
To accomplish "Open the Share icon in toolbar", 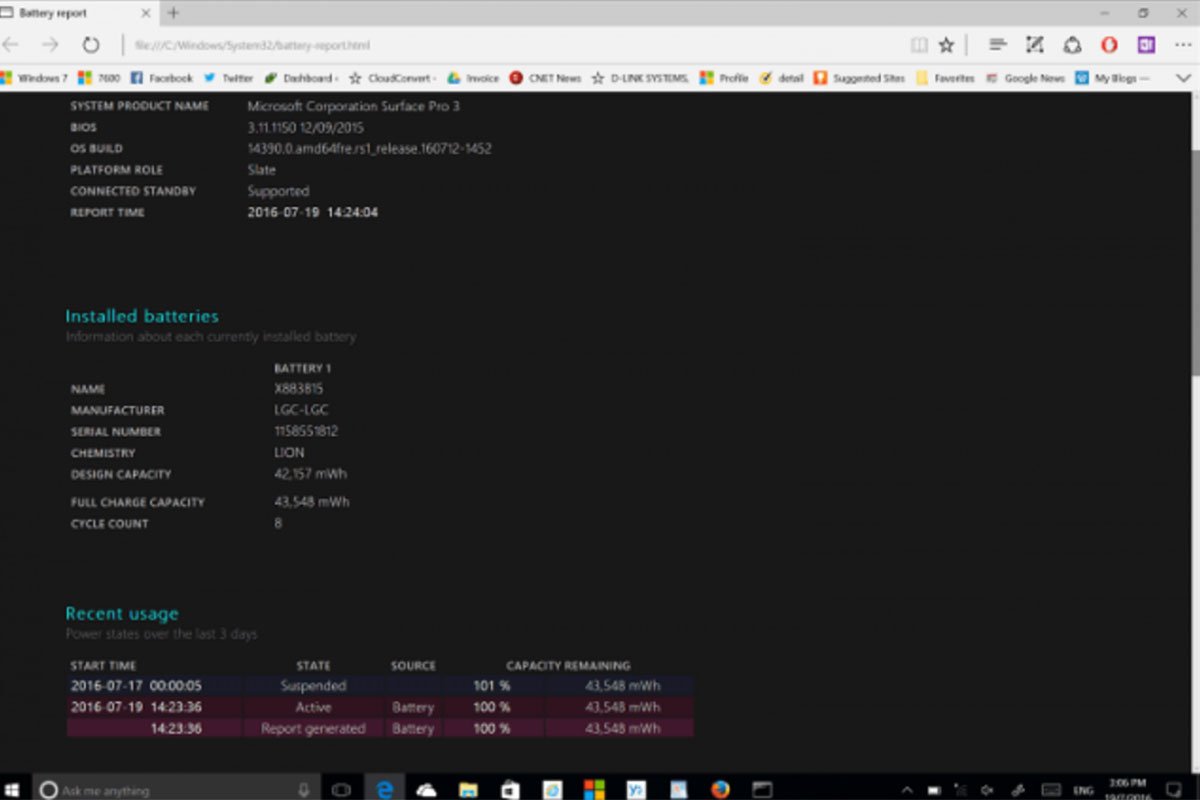I will coord(1072,45).
